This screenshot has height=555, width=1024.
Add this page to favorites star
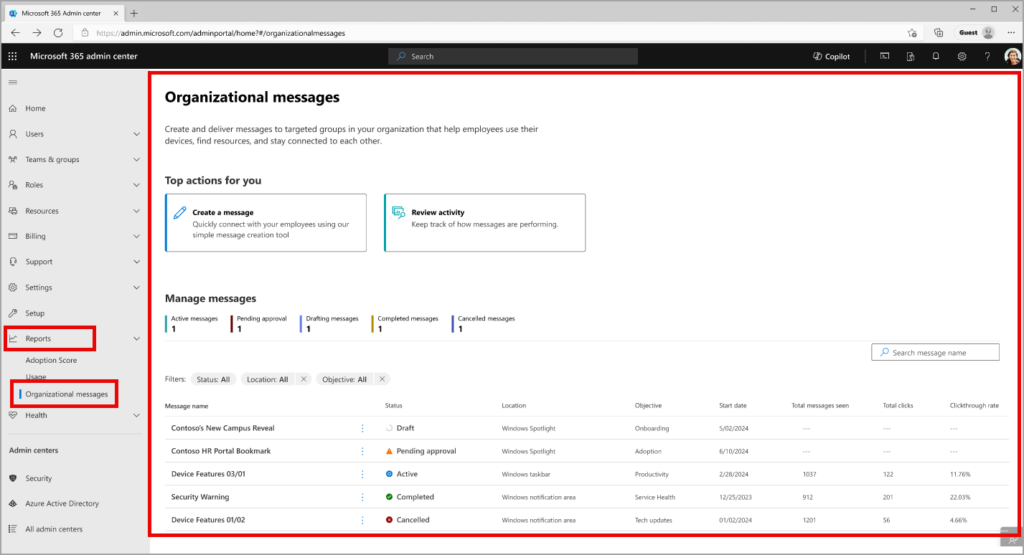coord(912,33)
